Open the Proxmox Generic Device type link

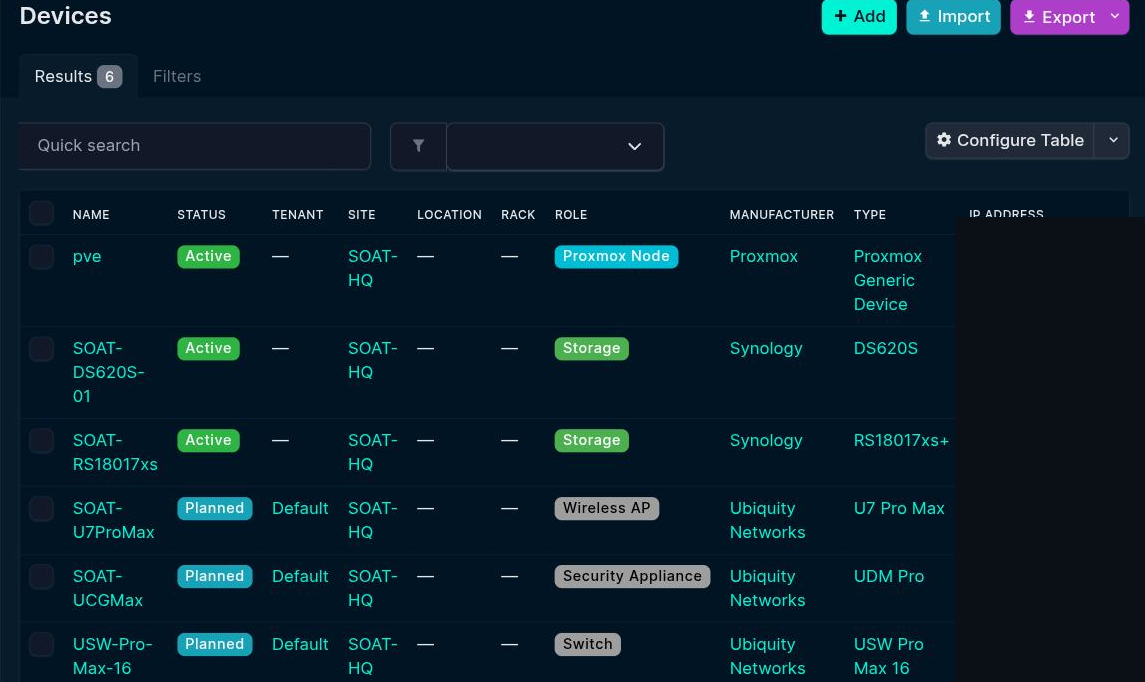click(x=887, y=280)
